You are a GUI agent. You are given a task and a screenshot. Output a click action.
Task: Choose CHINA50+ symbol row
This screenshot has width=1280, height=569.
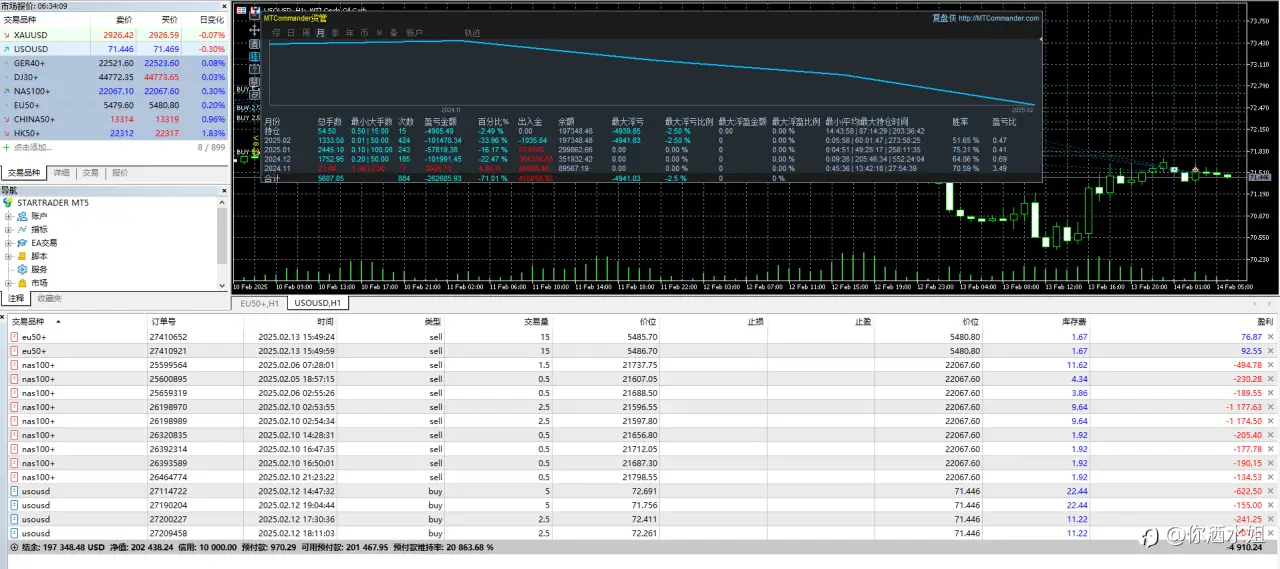(114, 118)
